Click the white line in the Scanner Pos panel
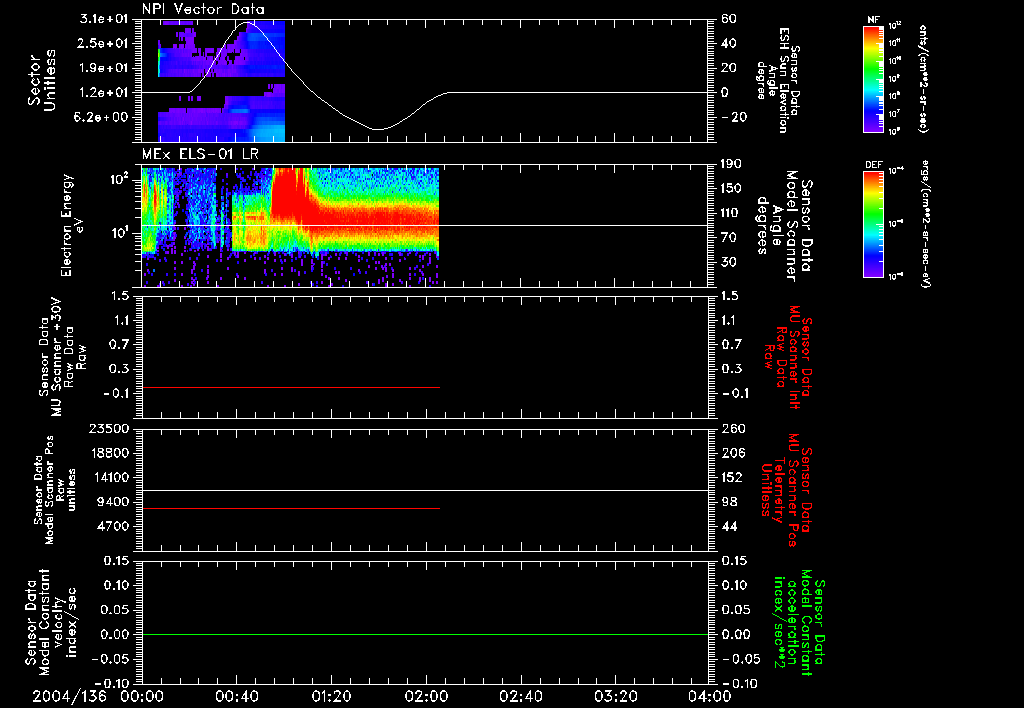The height and width of the screenshot is (708, 1024). coord(425,490)
